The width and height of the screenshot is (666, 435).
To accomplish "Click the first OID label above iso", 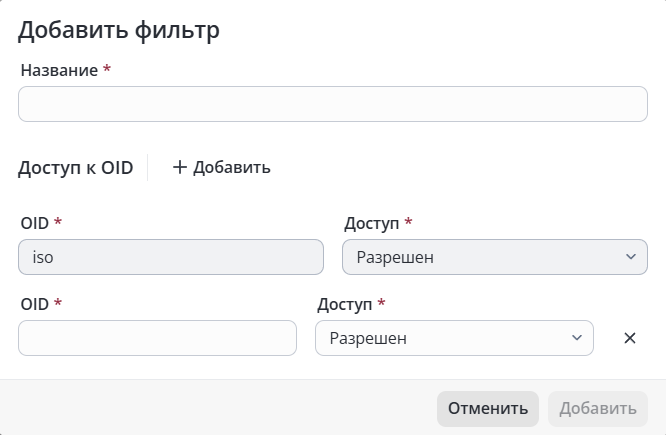I will click(x=35, y=223).
